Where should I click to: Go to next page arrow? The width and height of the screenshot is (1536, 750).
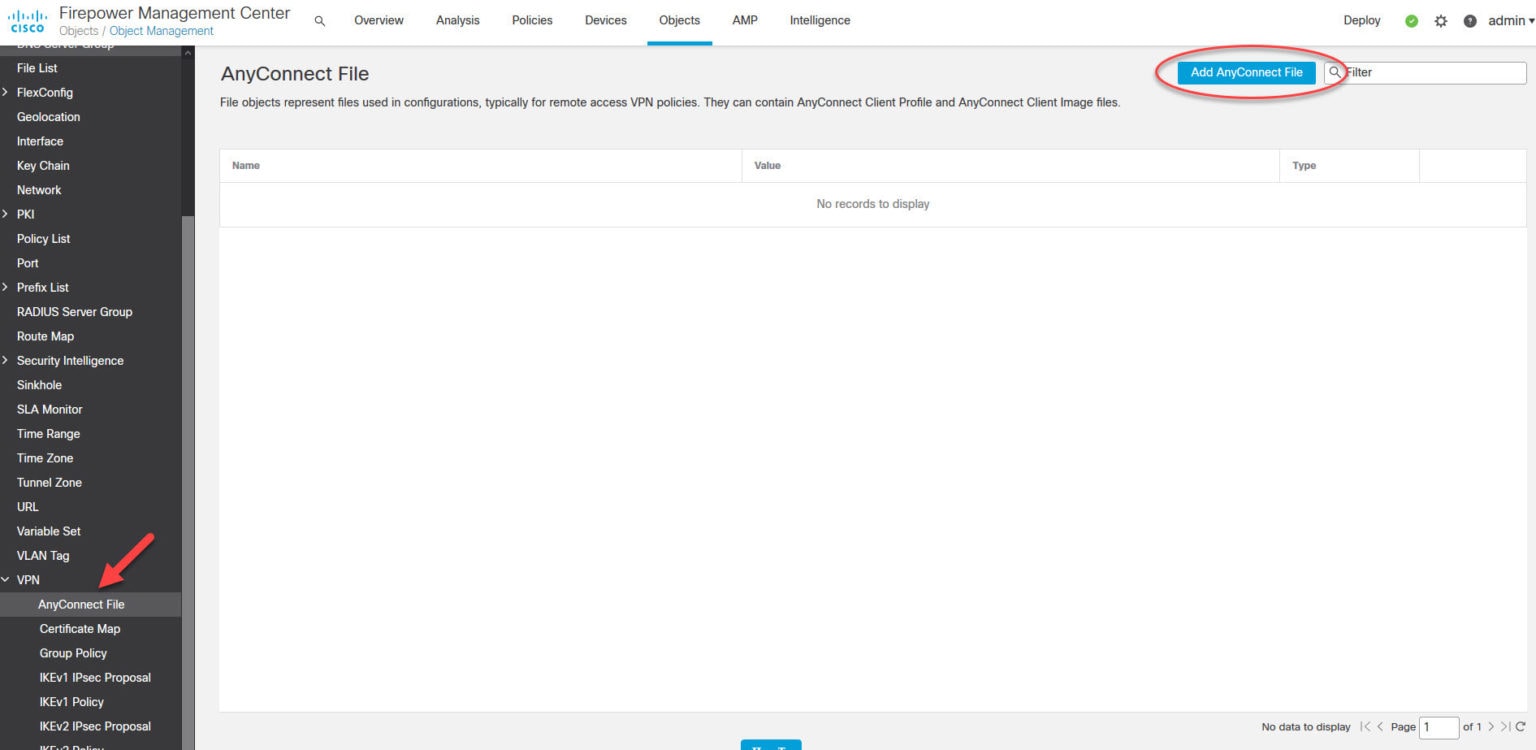point(1491,727)
